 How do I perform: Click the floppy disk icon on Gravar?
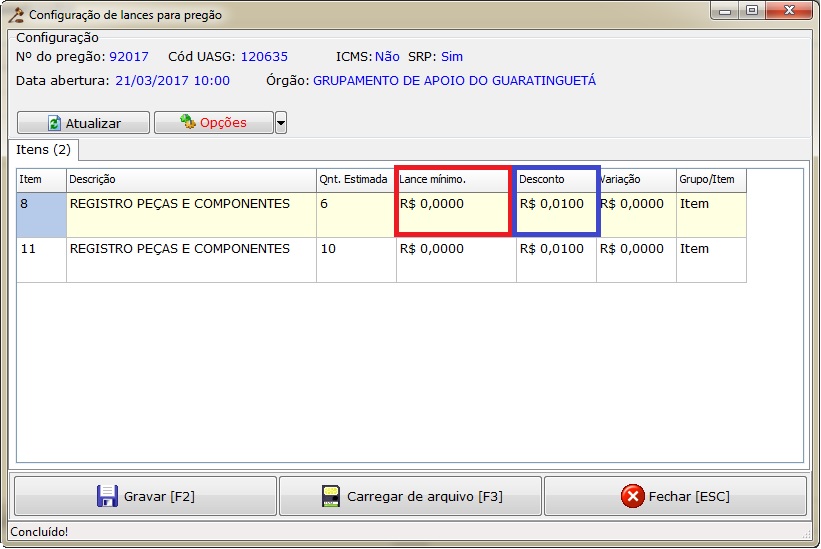point(107,496)
